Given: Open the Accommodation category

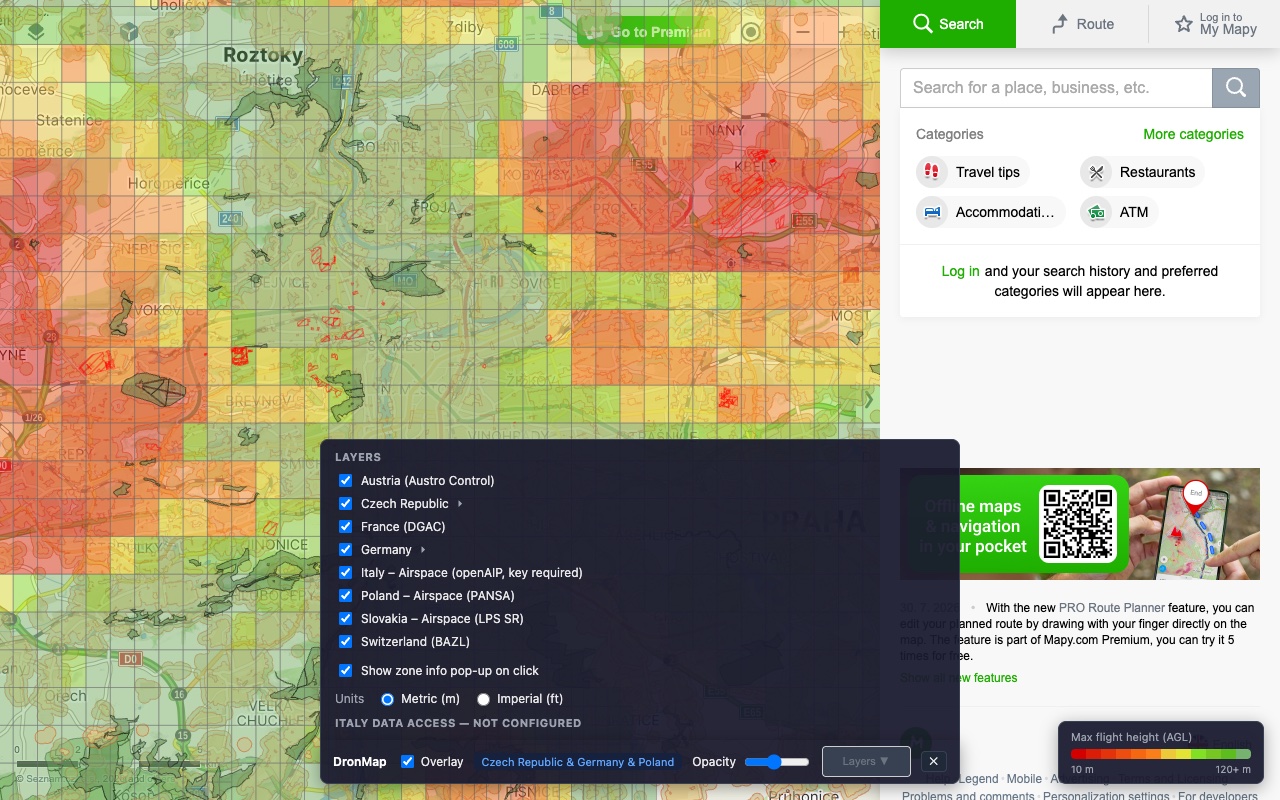Looking at the screenshot, I should [x=990, y=212].
